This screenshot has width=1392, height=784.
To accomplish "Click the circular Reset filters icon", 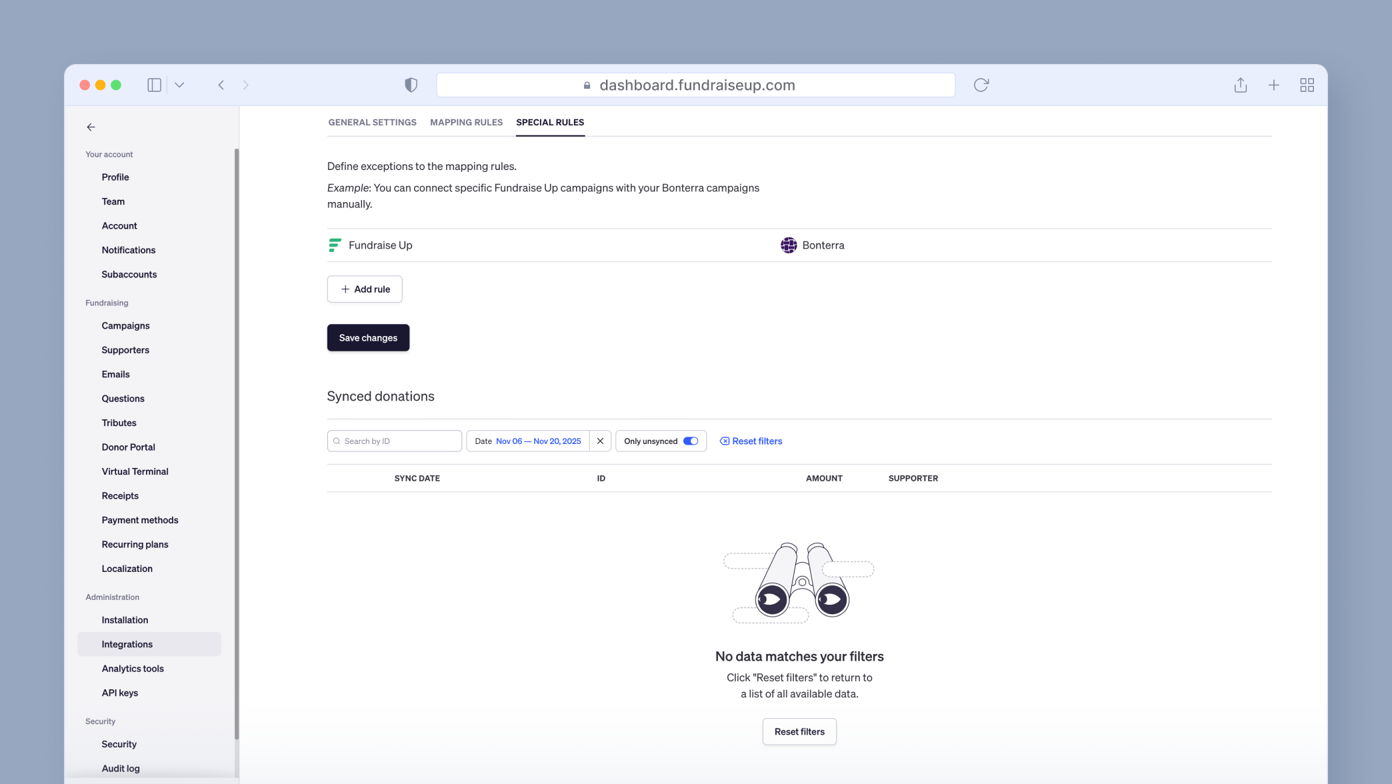I will pos(723,440).
